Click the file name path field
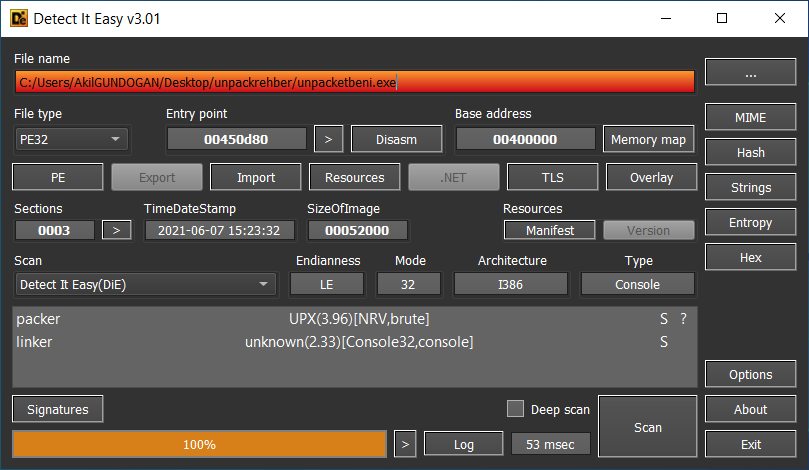Viewport: 809px width, 470px height. 354,83
